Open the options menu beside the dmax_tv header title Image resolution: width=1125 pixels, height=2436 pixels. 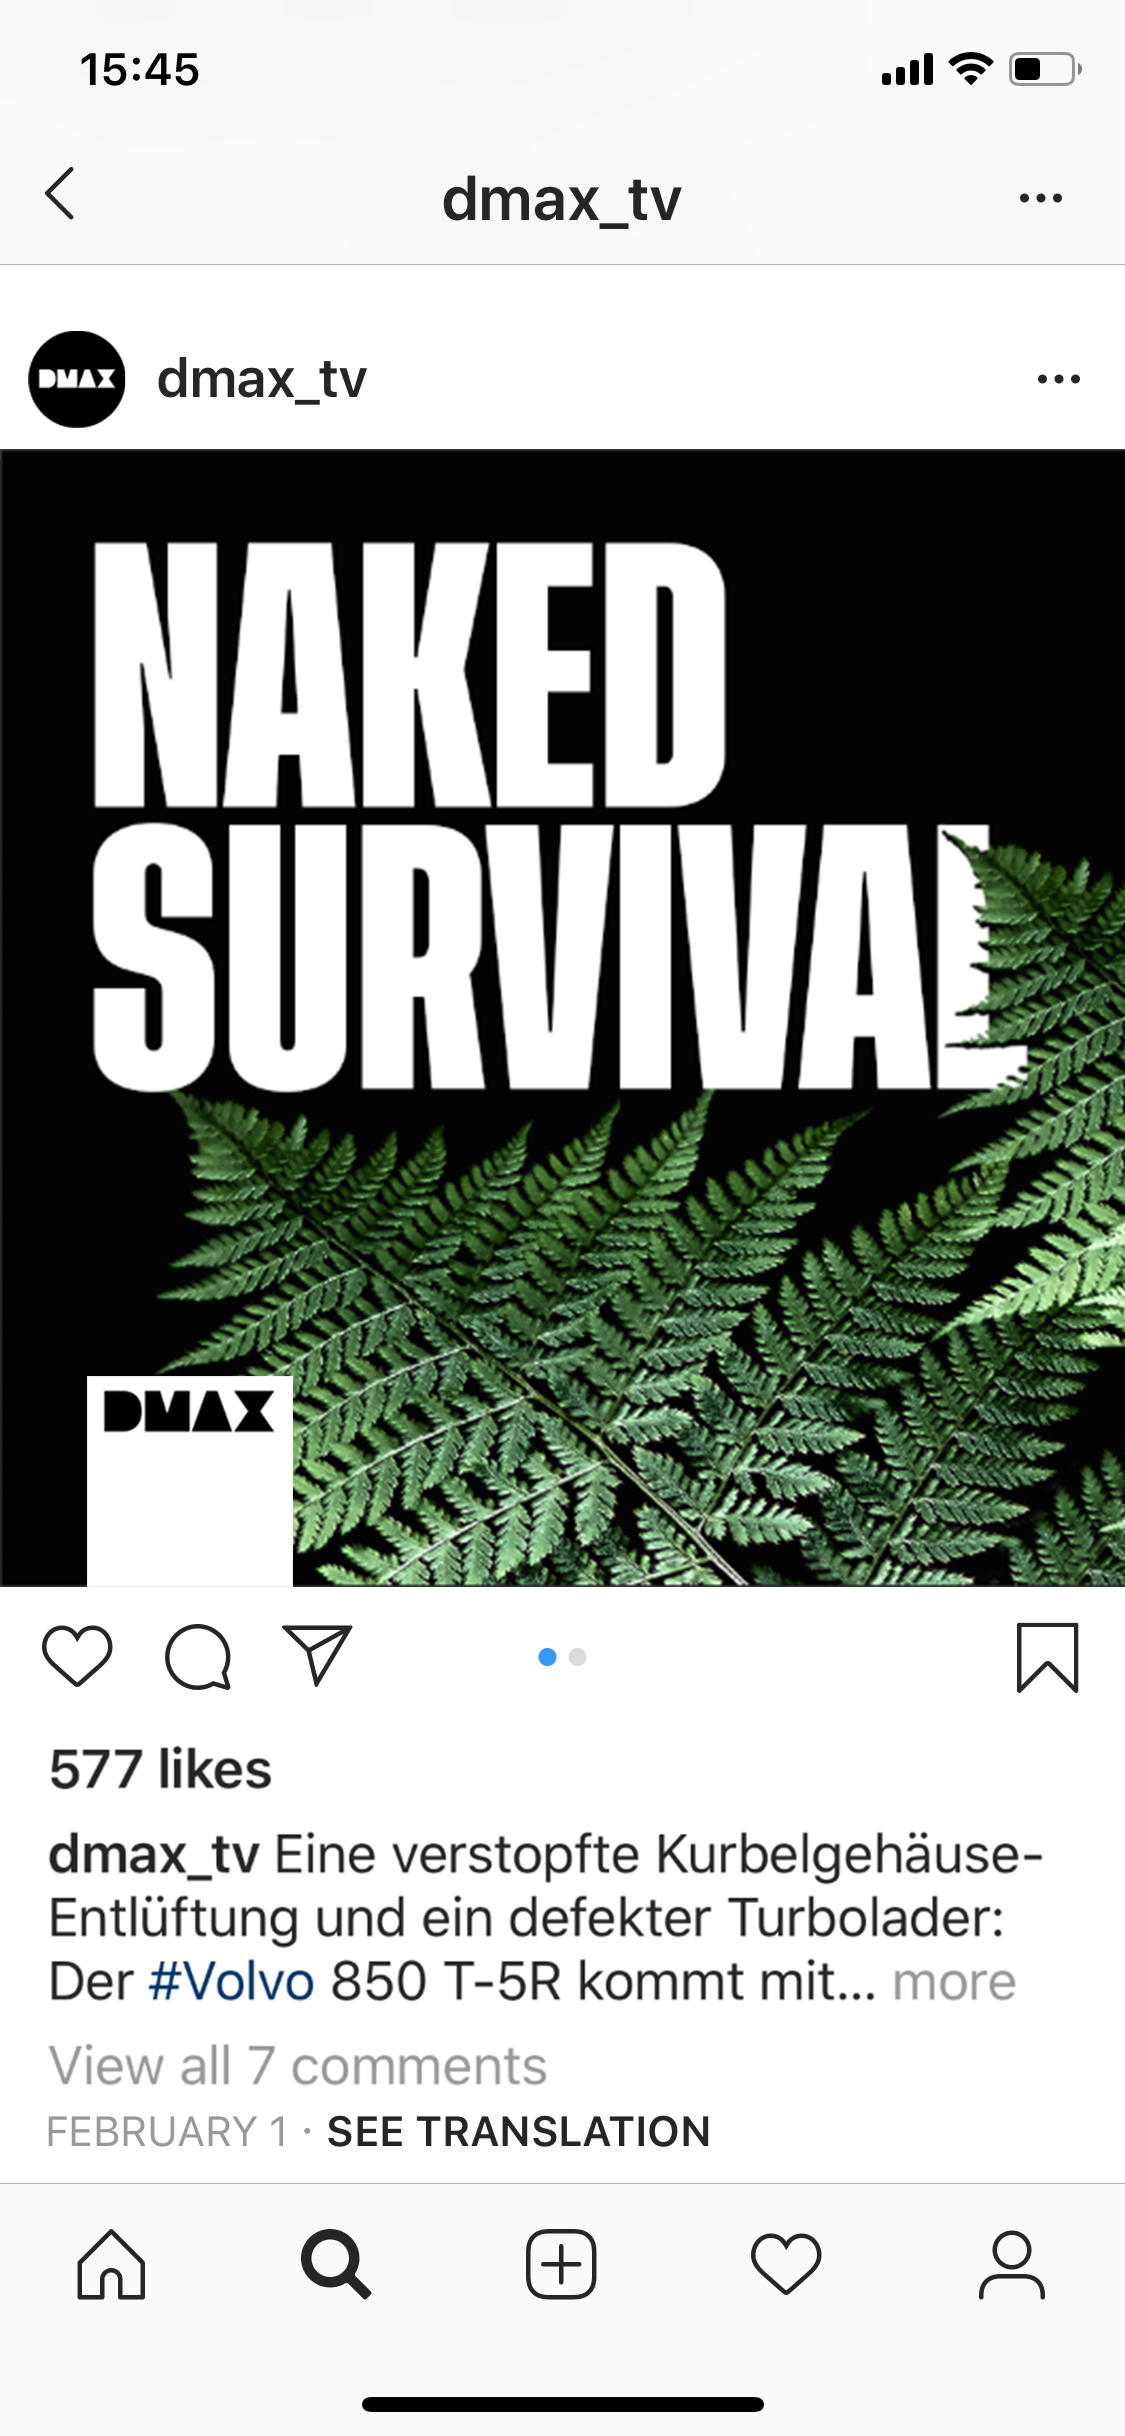pyautogui.click(x=1040, y=198)
